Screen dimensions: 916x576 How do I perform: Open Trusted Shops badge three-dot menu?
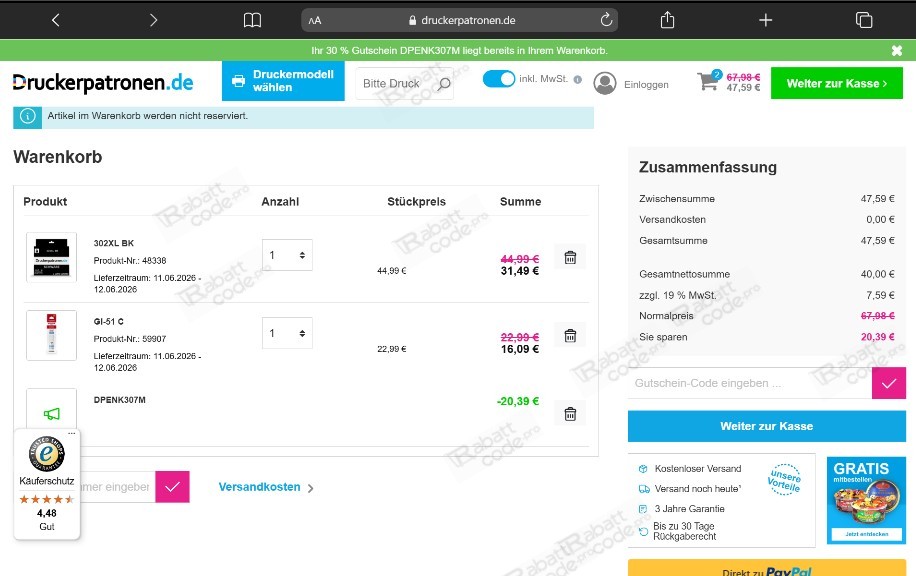point(72,433)
